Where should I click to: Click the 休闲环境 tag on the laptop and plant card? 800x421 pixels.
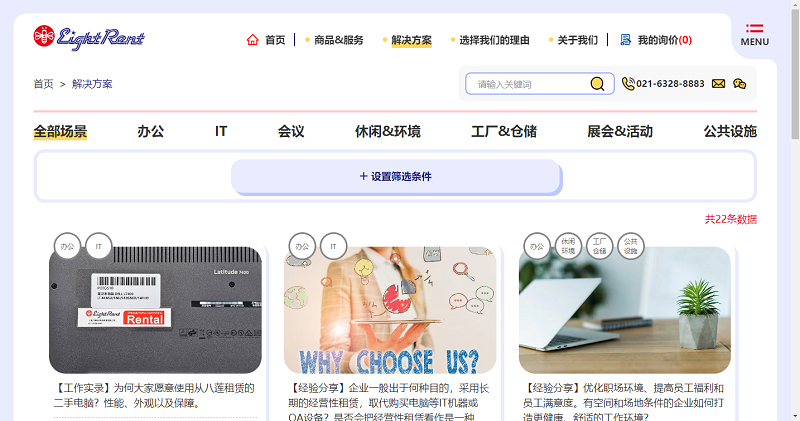(x=568, y=246)
